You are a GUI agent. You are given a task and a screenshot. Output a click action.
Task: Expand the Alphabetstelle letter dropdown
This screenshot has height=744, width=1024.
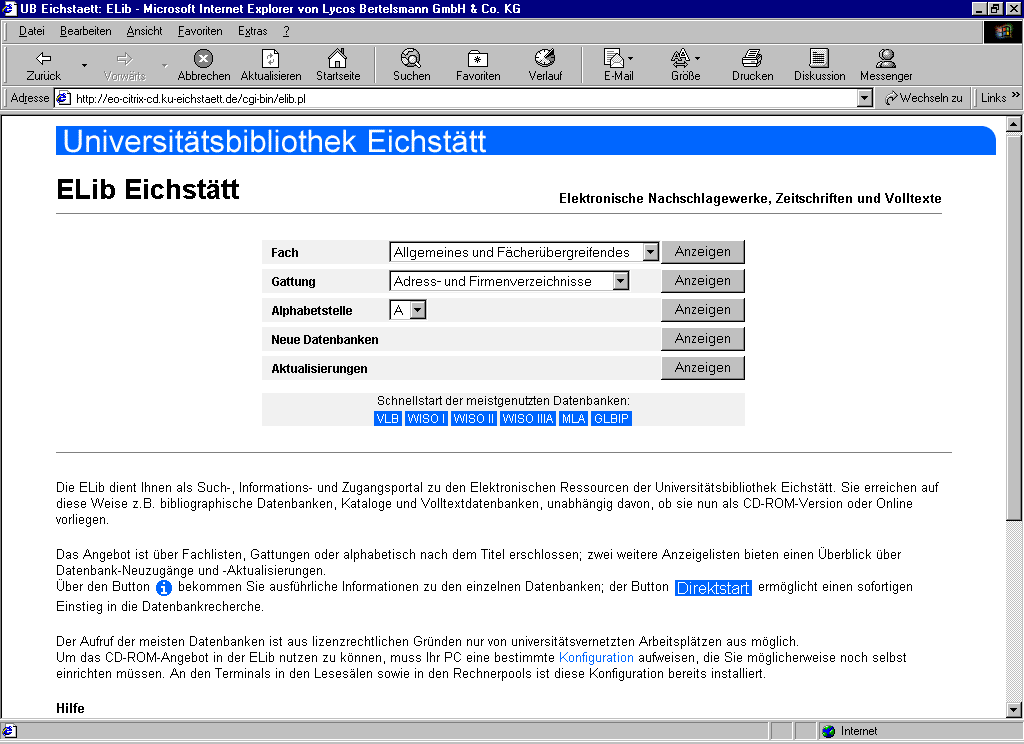coord(418,310)
